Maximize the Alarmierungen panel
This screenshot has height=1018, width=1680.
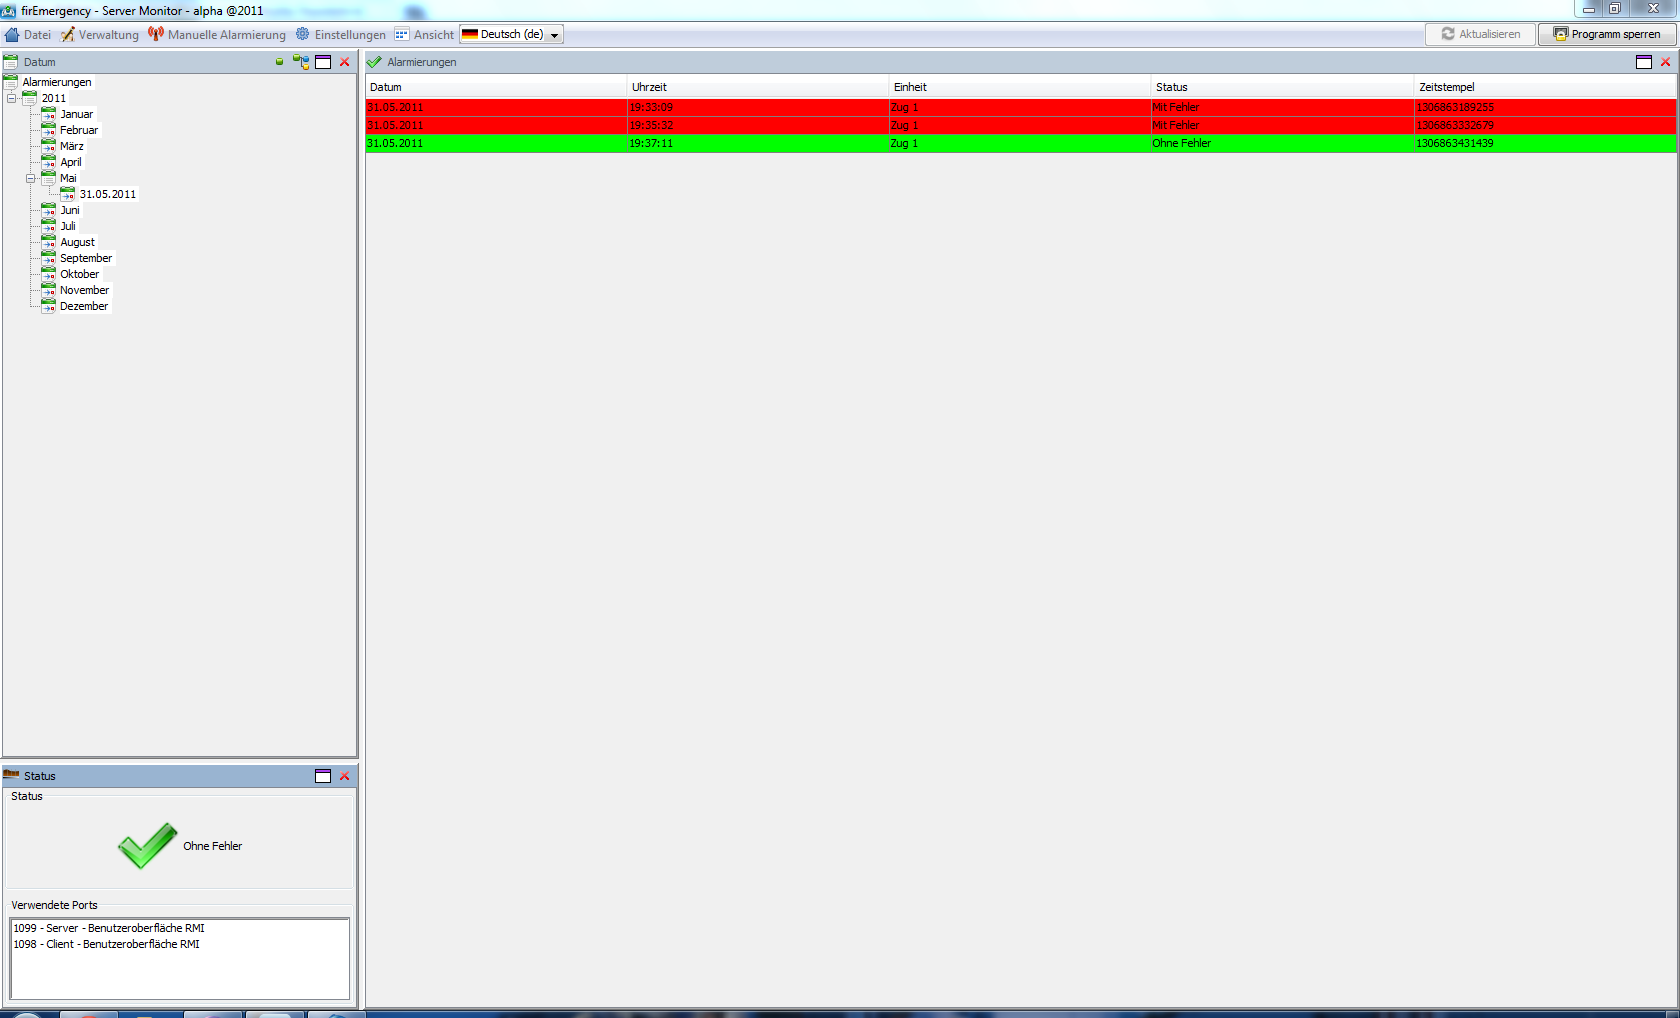click(x=1644, y=62)
